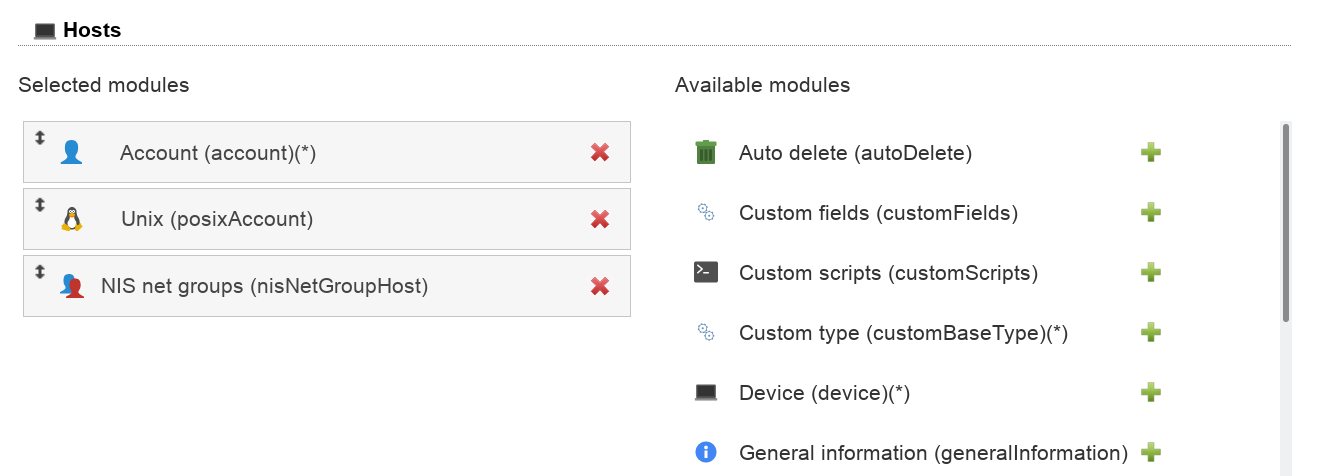Click the Unix module reorder handle
The height and width of the screenshot is (476, 1335).
[40, 204]
